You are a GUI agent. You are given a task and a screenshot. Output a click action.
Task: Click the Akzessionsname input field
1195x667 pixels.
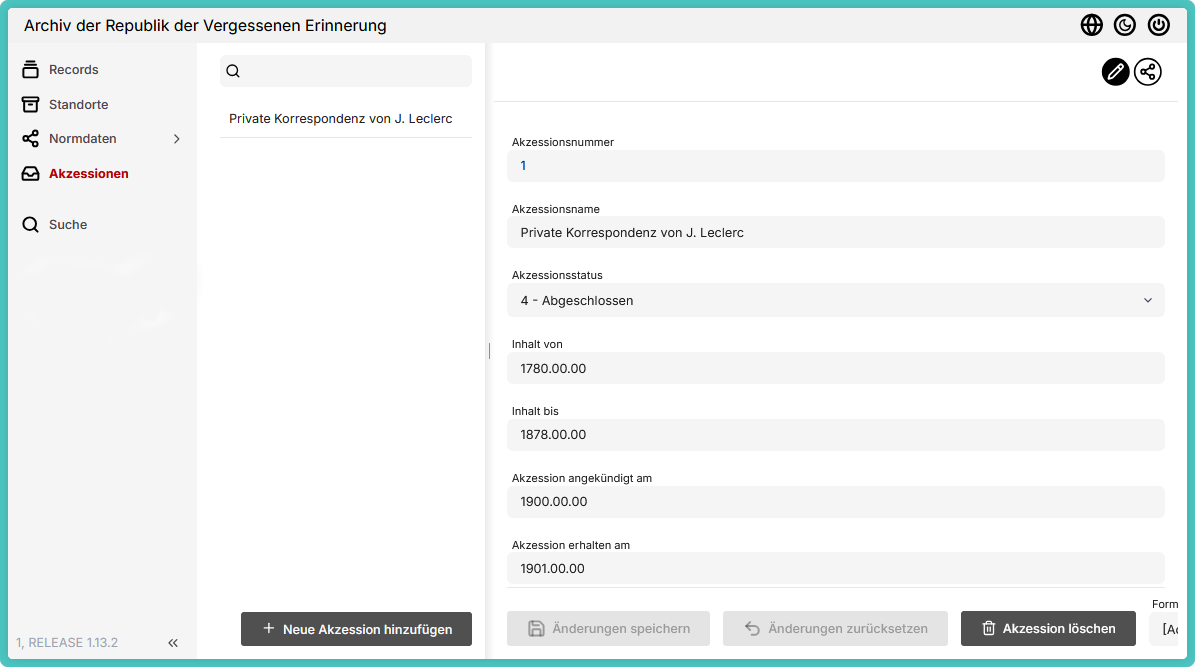click(x=835, y=233)
